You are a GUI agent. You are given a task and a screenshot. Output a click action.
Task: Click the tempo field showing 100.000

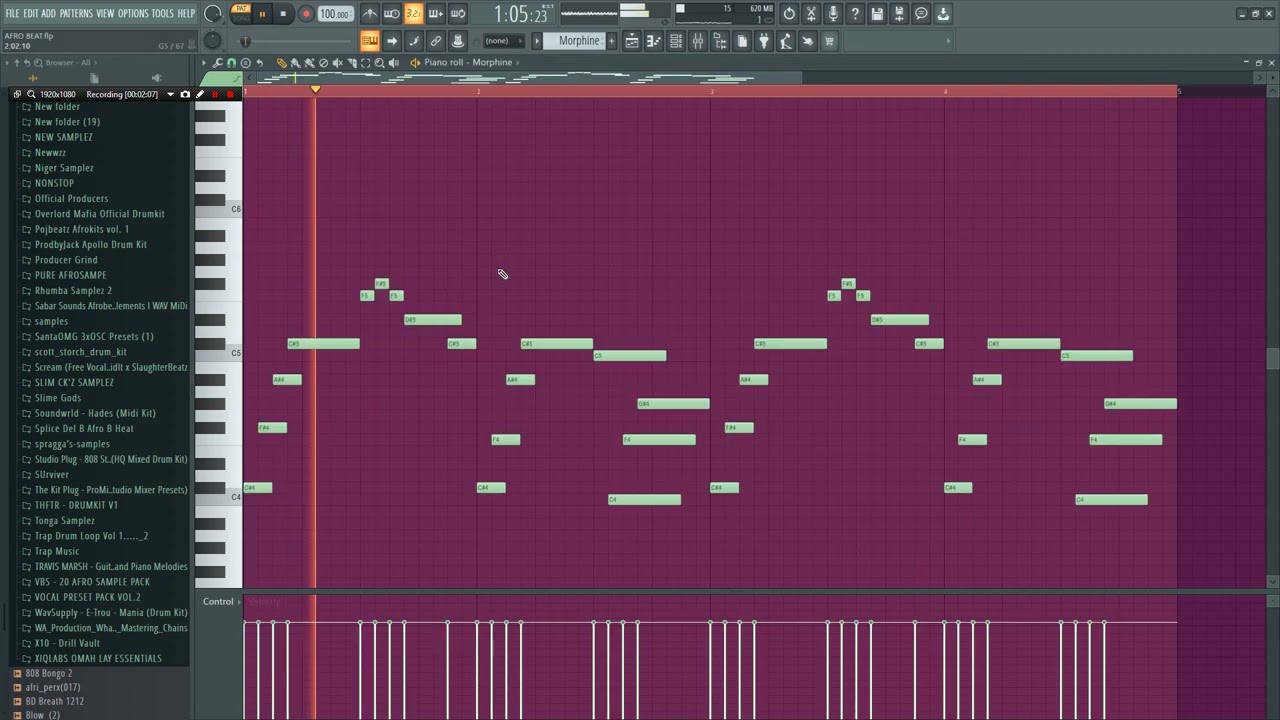335,14
